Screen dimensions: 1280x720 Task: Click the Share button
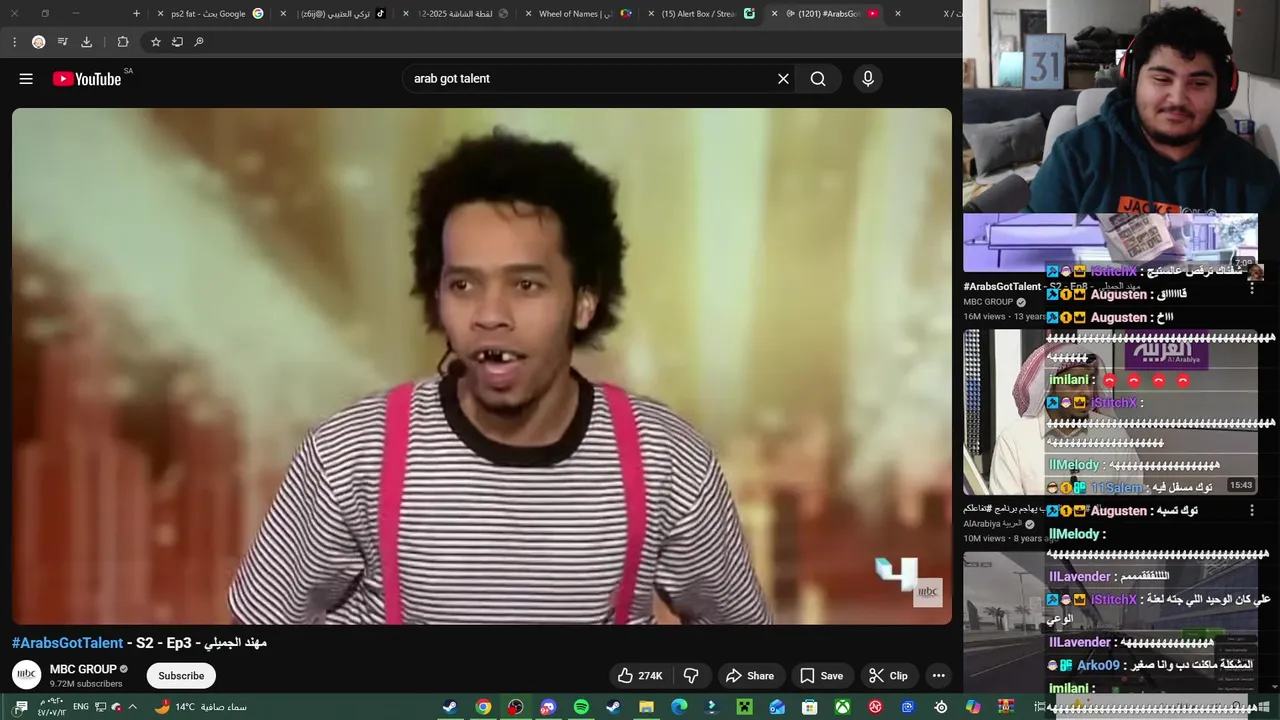[750, 676]
